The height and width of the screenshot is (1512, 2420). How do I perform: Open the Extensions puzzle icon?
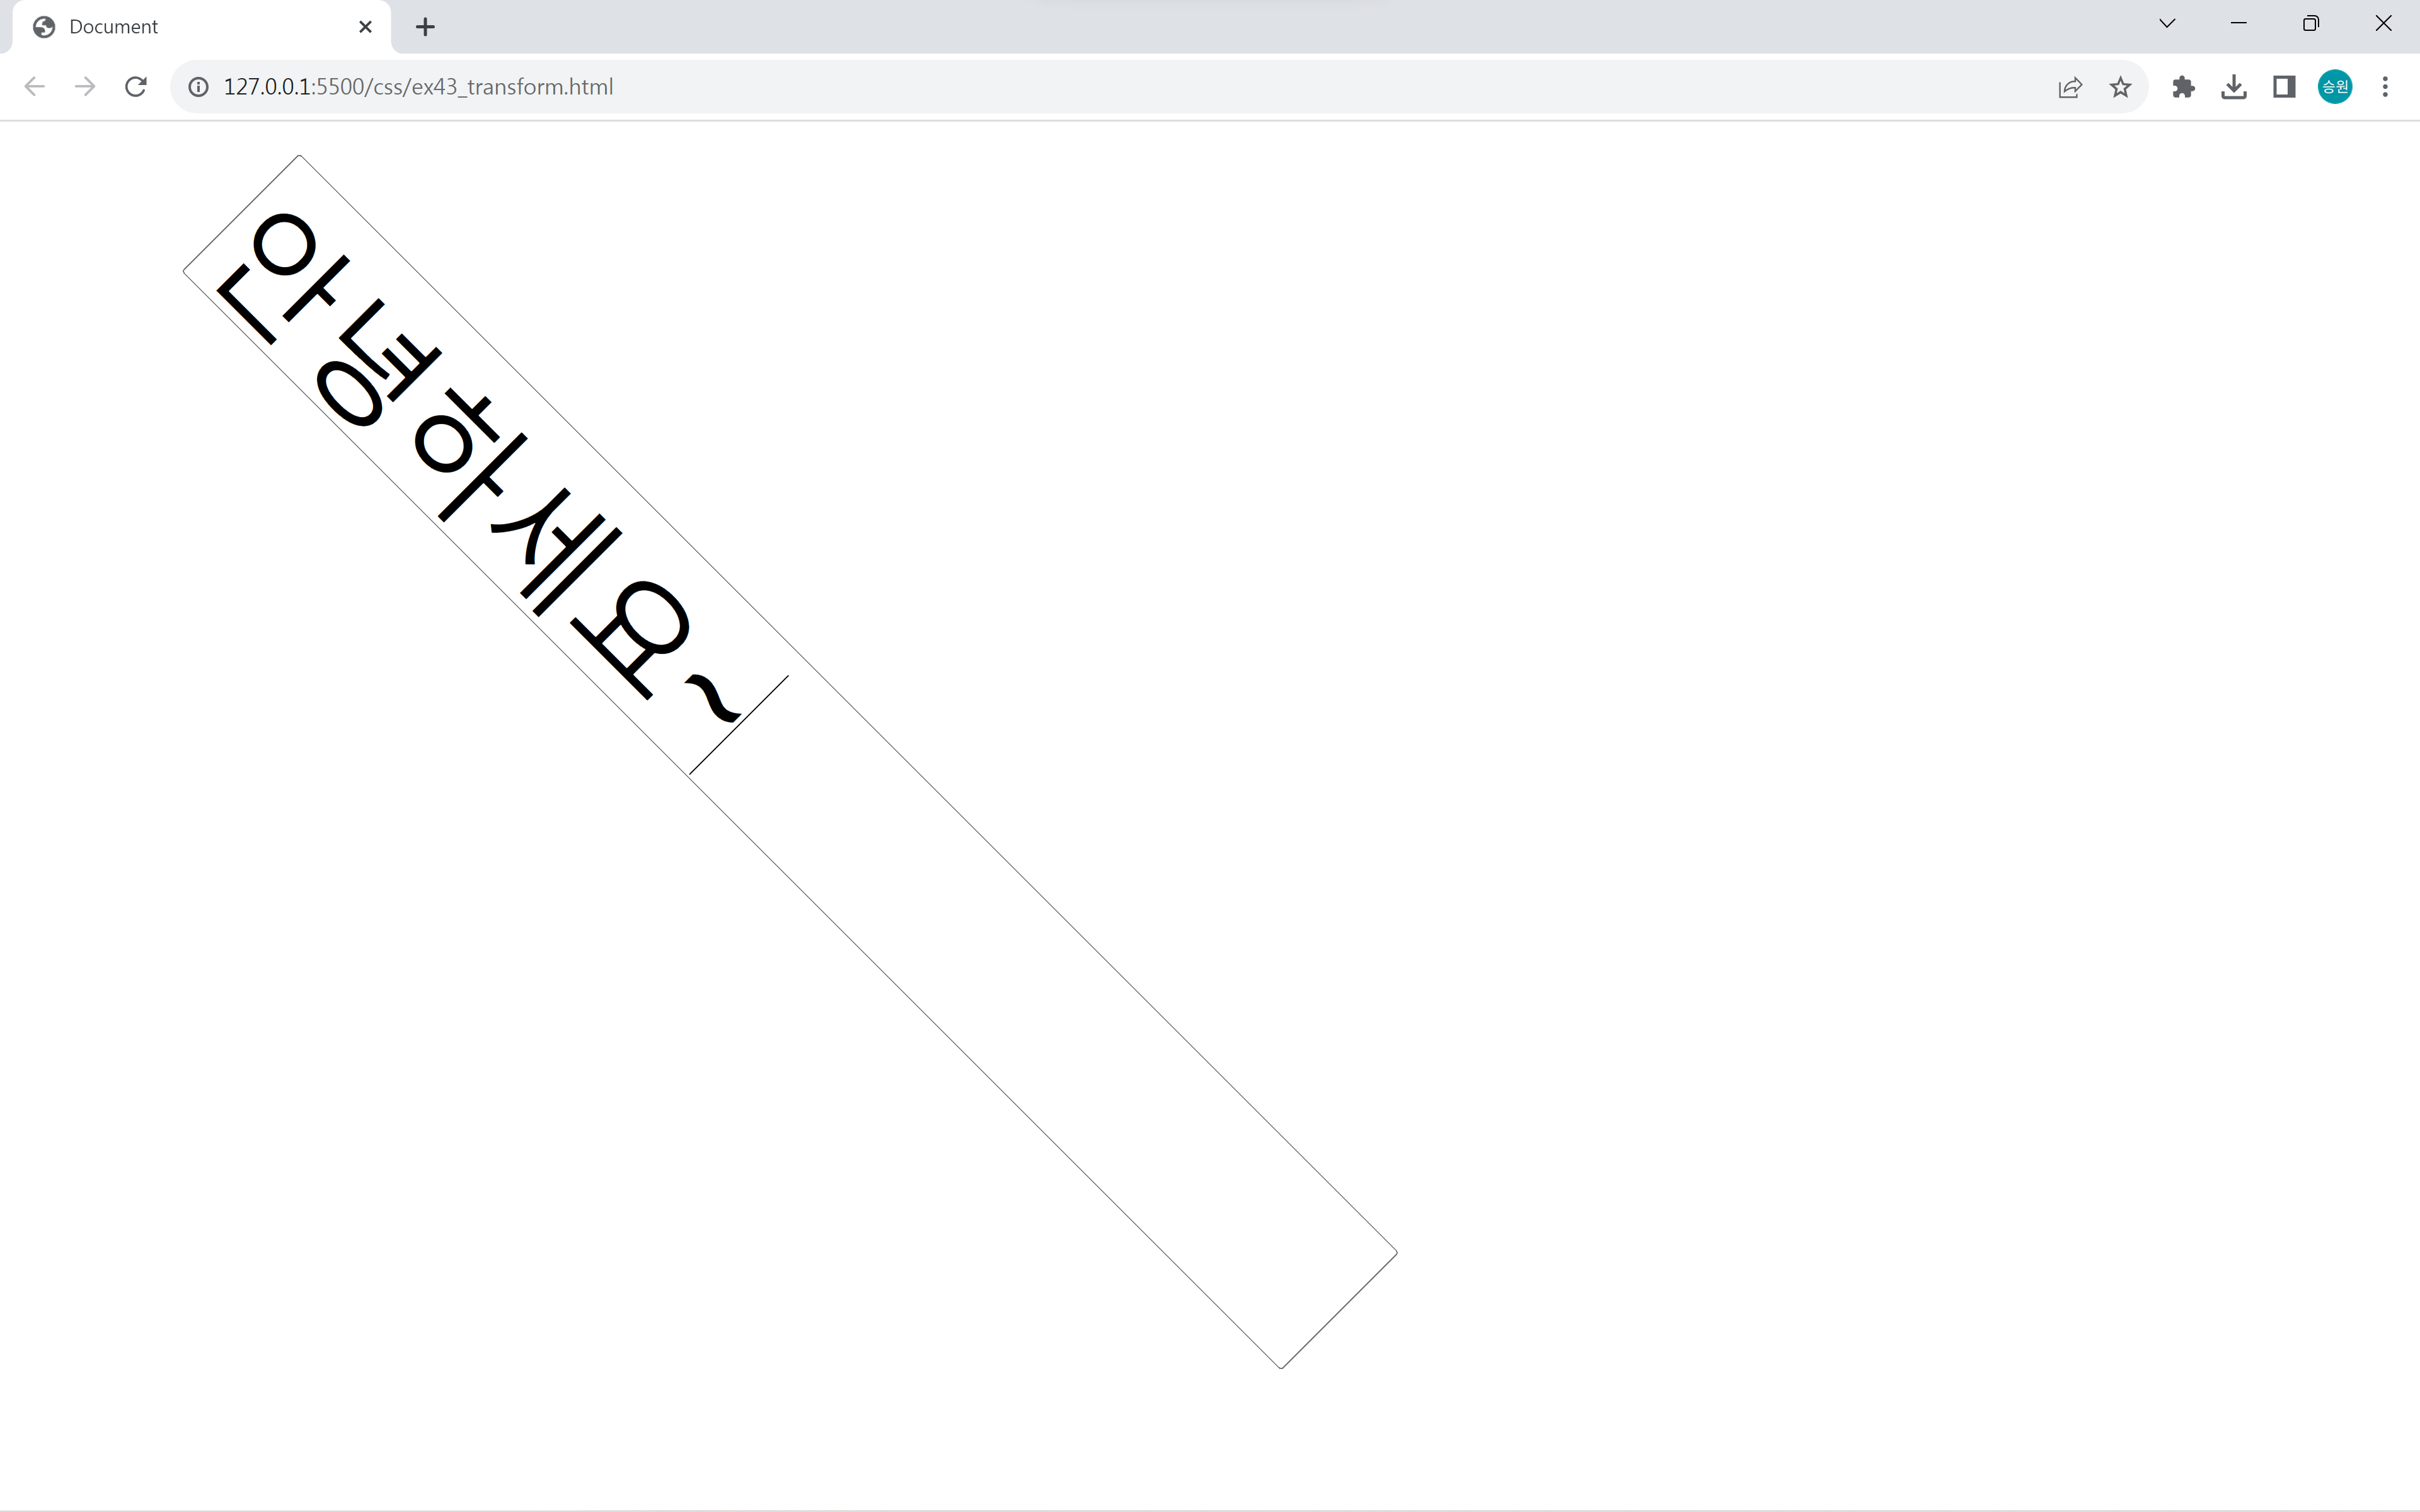coord(2183,87)
